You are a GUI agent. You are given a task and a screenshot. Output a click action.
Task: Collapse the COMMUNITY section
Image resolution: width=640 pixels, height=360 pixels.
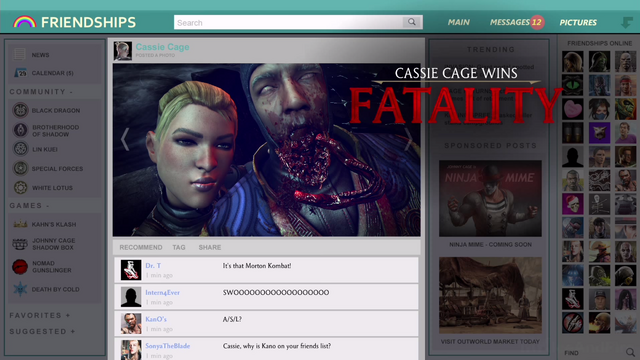41,92
